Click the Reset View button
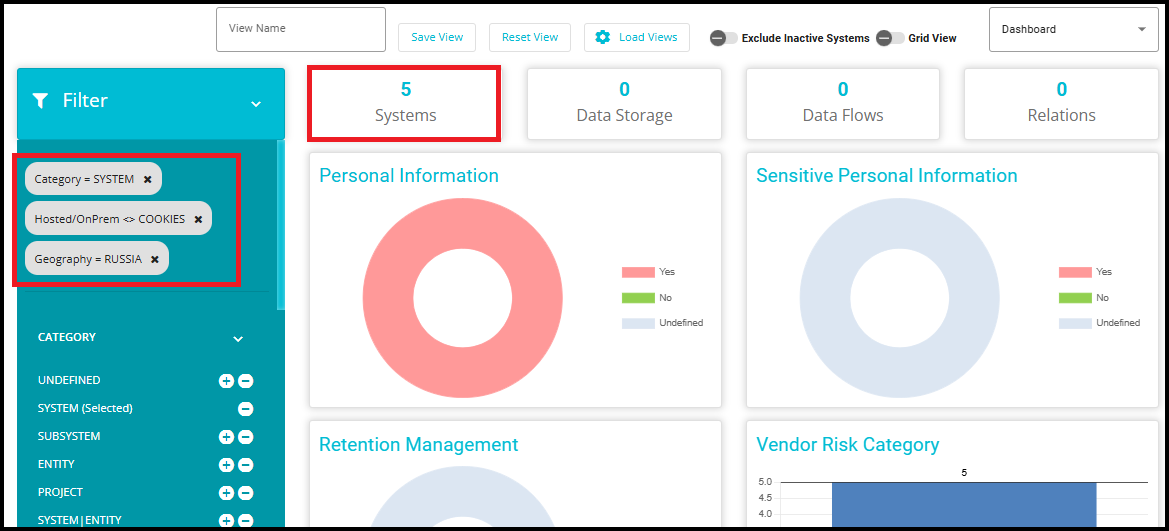 [x=530, y=37]
